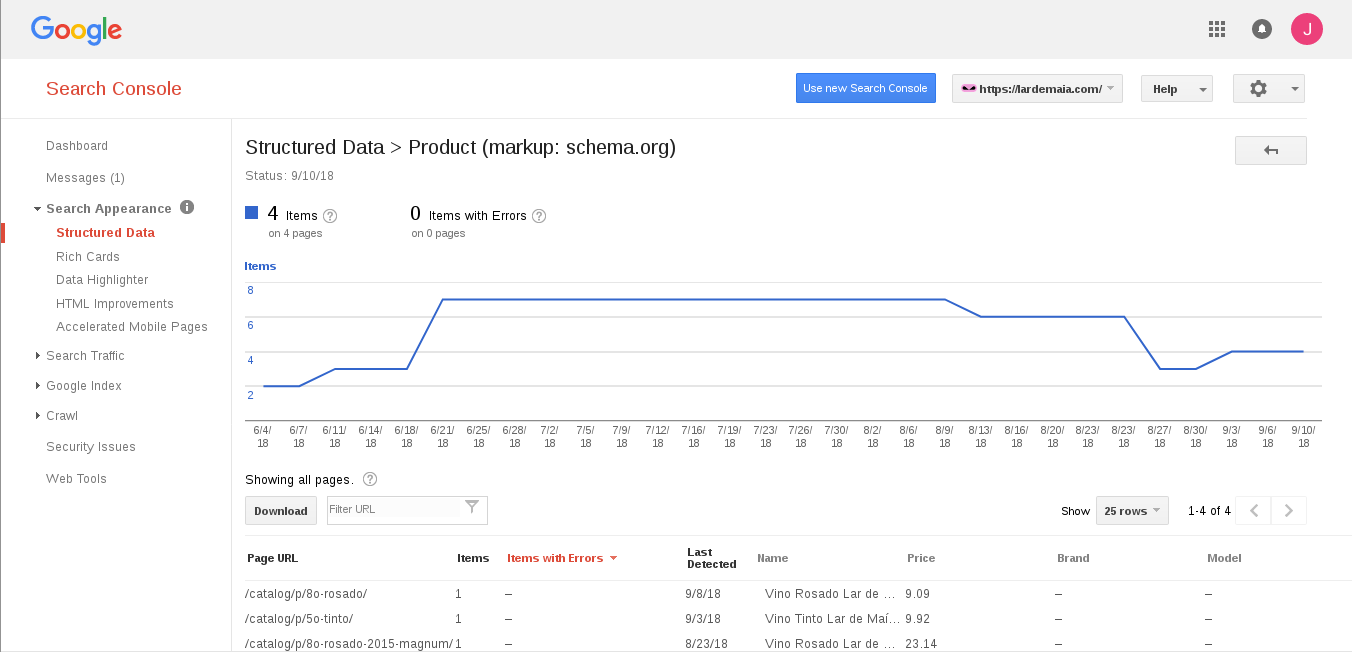This screenshot has width=1352, height=652.
Task: Click last detected date 9/3/18
Action: point(703,619)
